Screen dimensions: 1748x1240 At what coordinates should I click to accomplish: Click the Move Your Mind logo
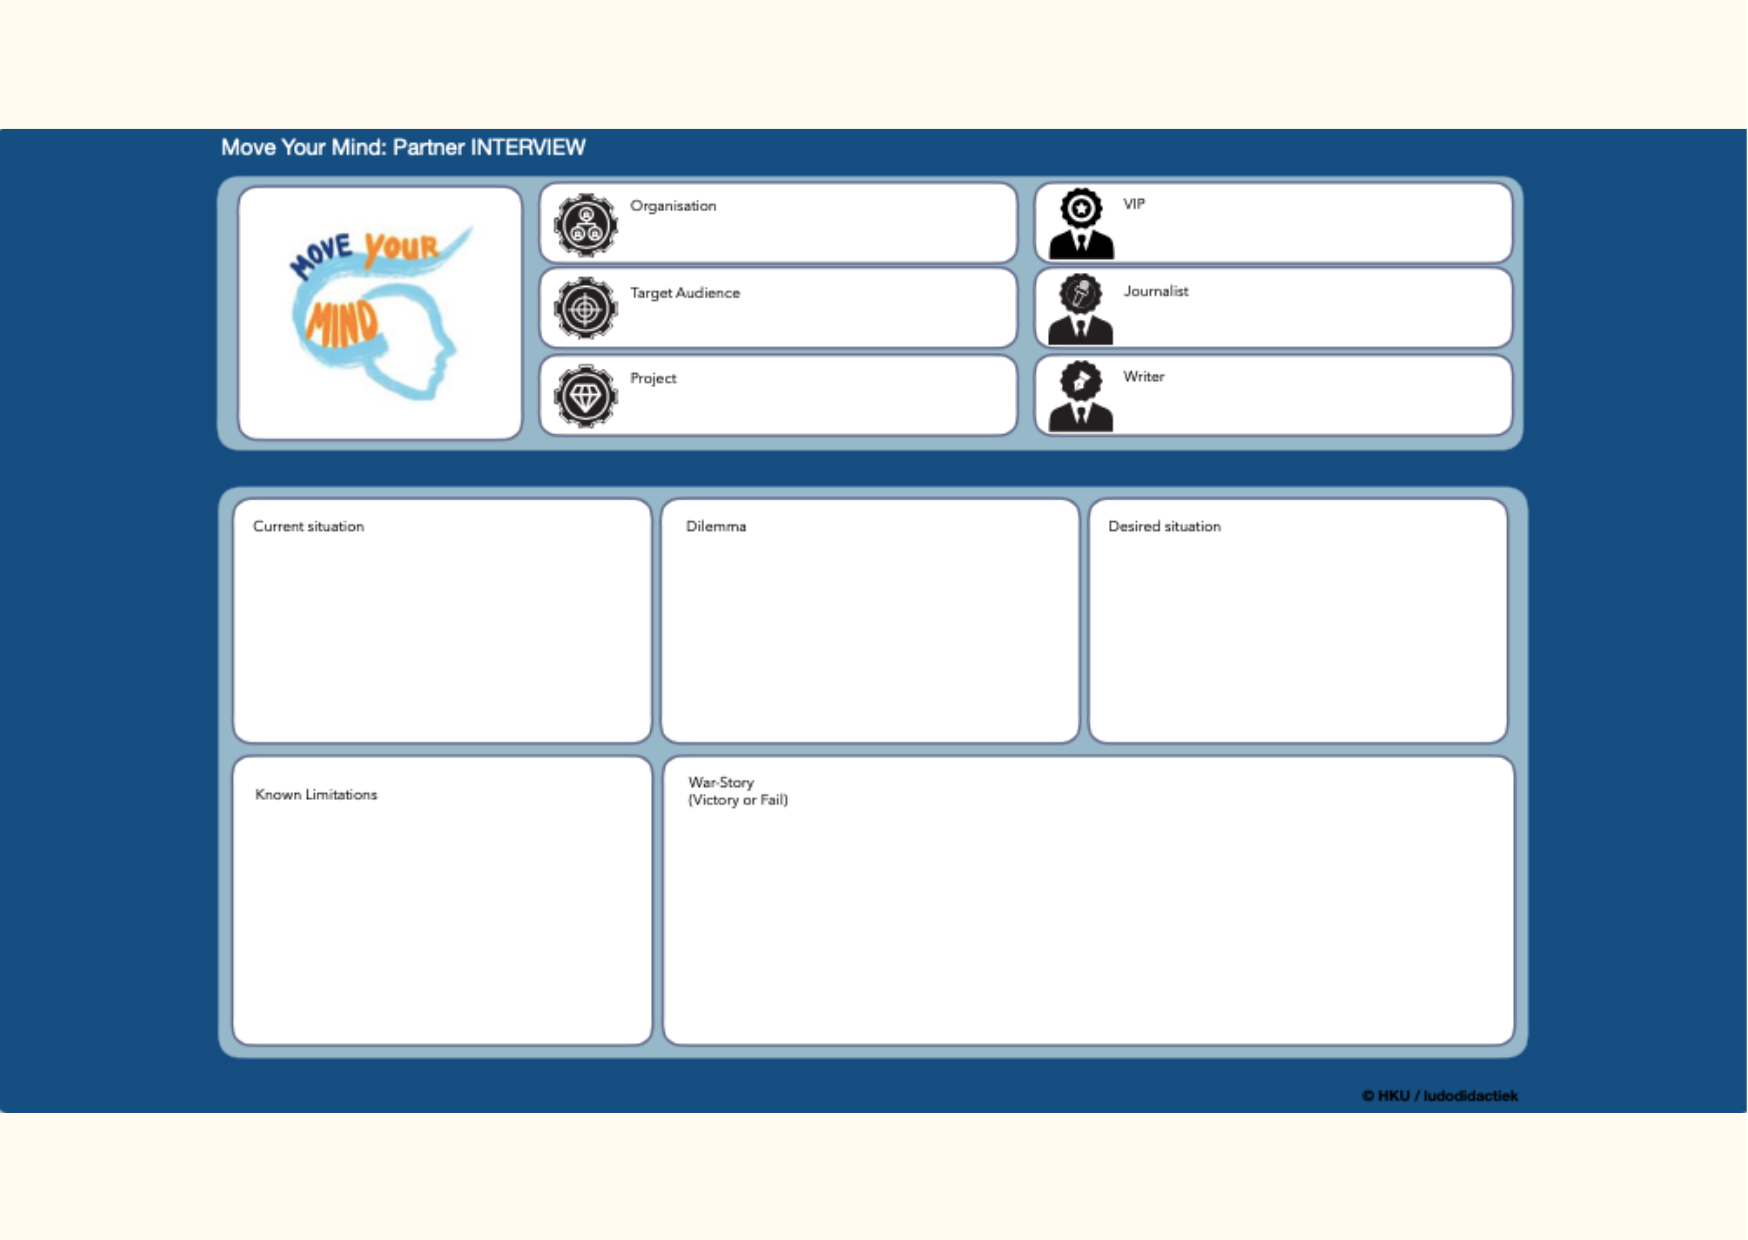[x=380, y=313]
